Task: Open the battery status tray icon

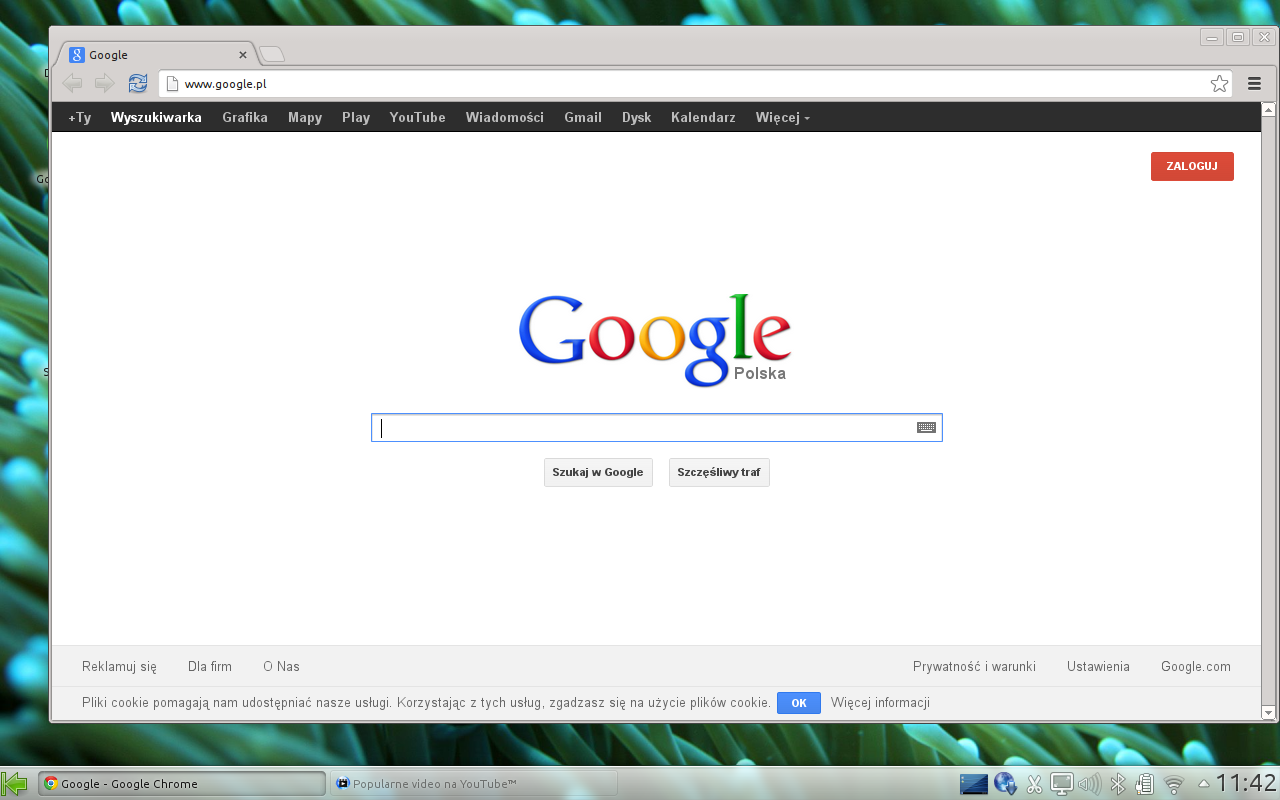Action: [1146, 784]
